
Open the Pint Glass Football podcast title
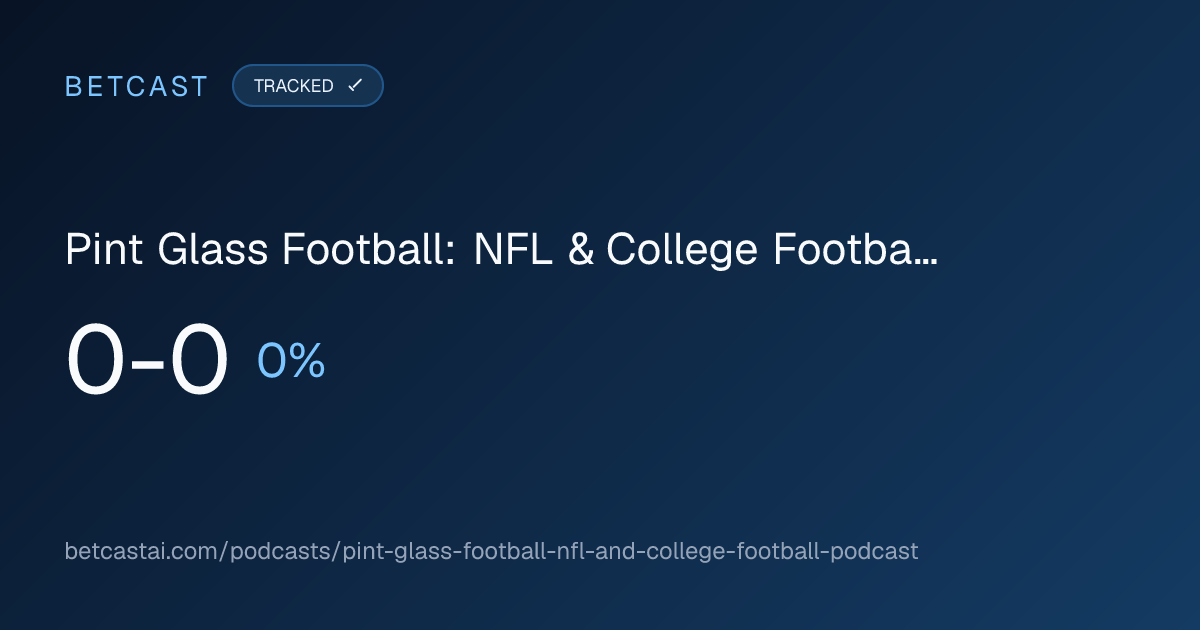(x=501, y=250)
